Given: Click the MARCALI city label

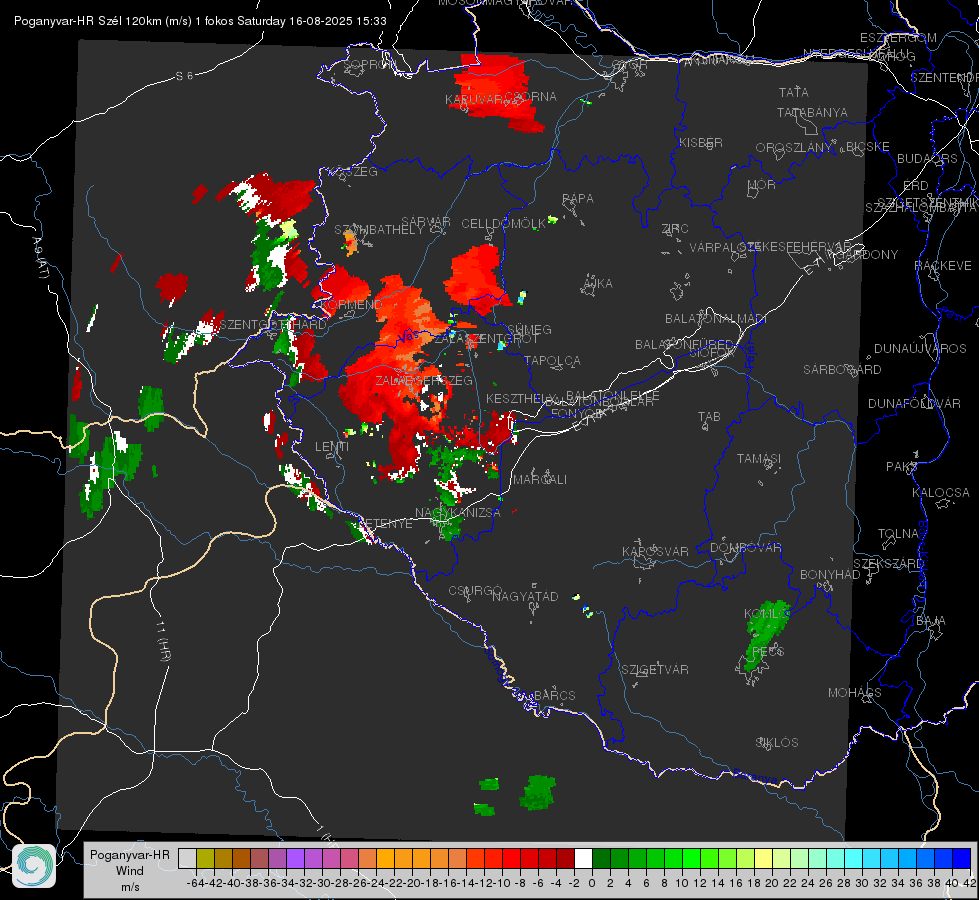Looking at the screenshot, I should coord(540,479).
